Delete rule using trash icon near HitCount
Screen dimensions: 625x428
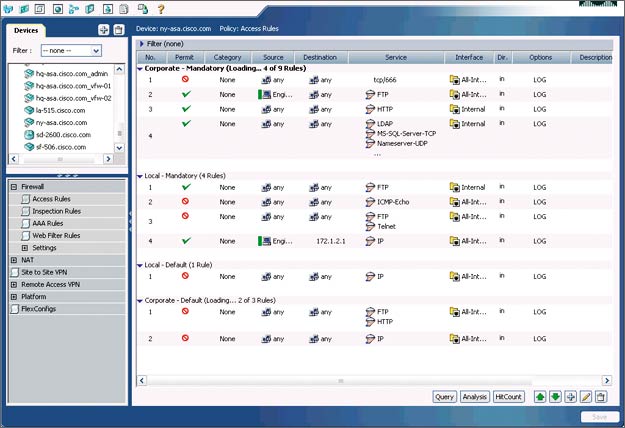pos(601,397)
